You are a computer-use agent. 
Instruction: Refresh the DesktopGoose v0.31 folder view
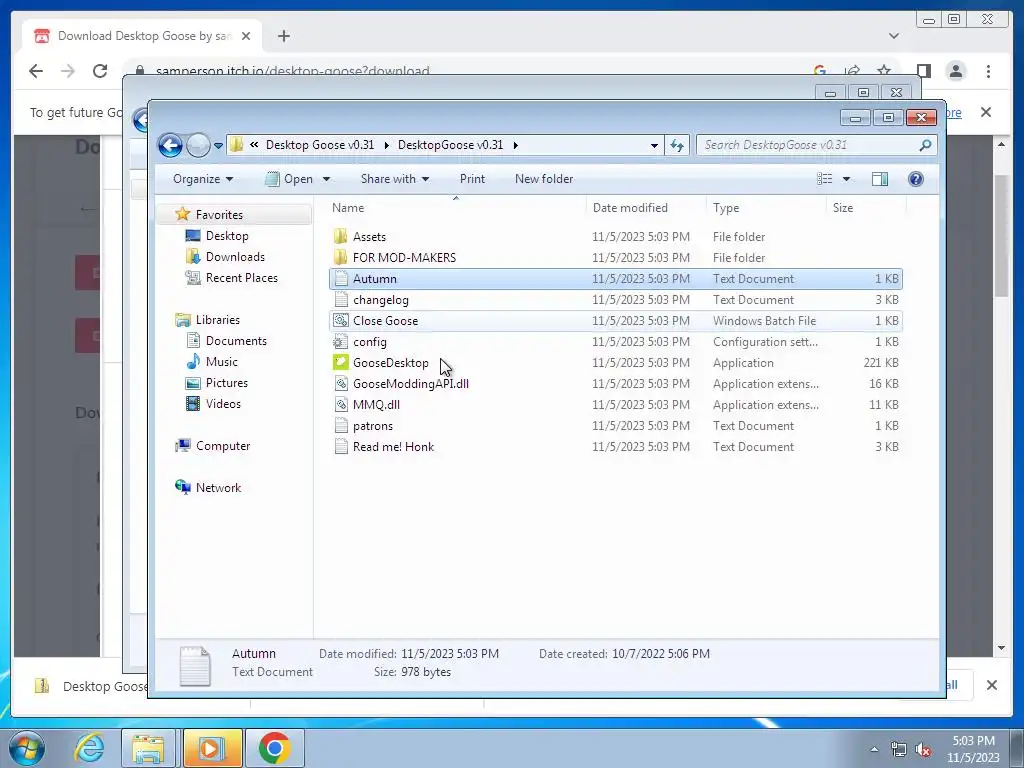point(677,145)
